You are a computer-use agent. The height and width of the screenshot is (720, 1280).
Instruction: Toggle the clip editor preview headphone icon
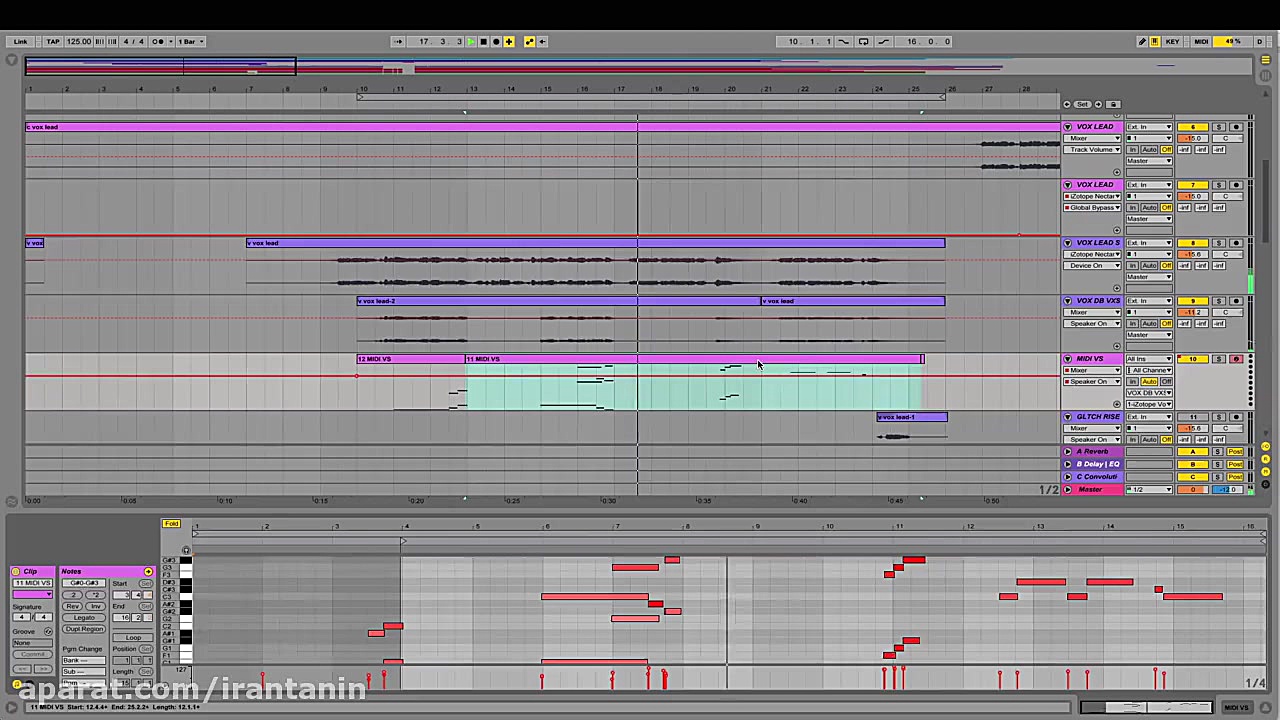(185, 550)
